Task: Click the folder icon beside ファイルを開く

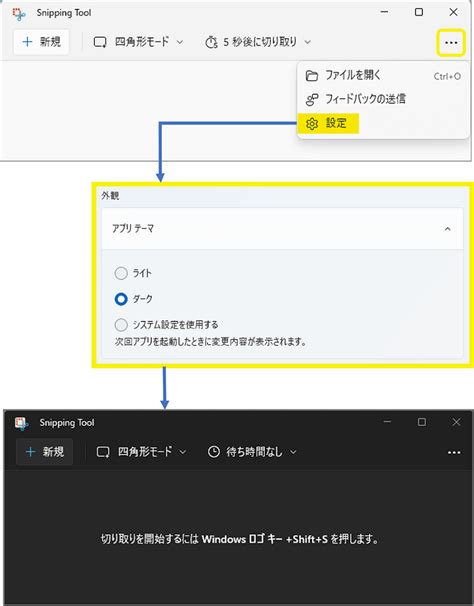Action: tap(312, 76)
